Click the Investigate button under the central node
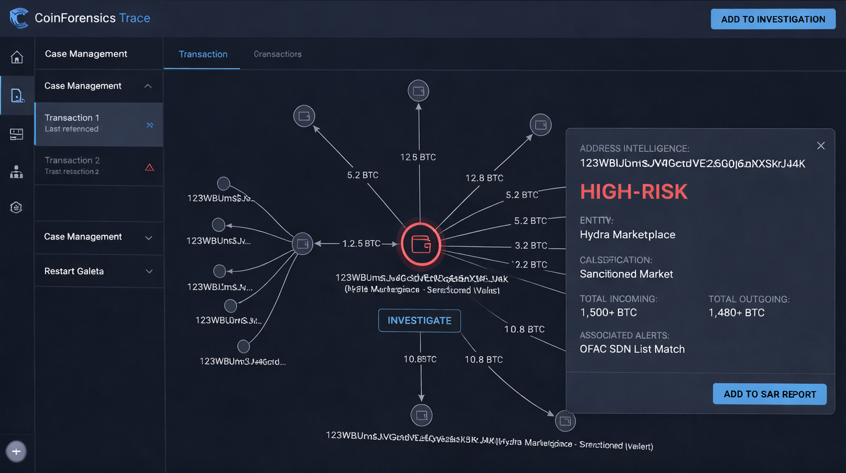Screen dimensions: 846x473 coord(419,320)
